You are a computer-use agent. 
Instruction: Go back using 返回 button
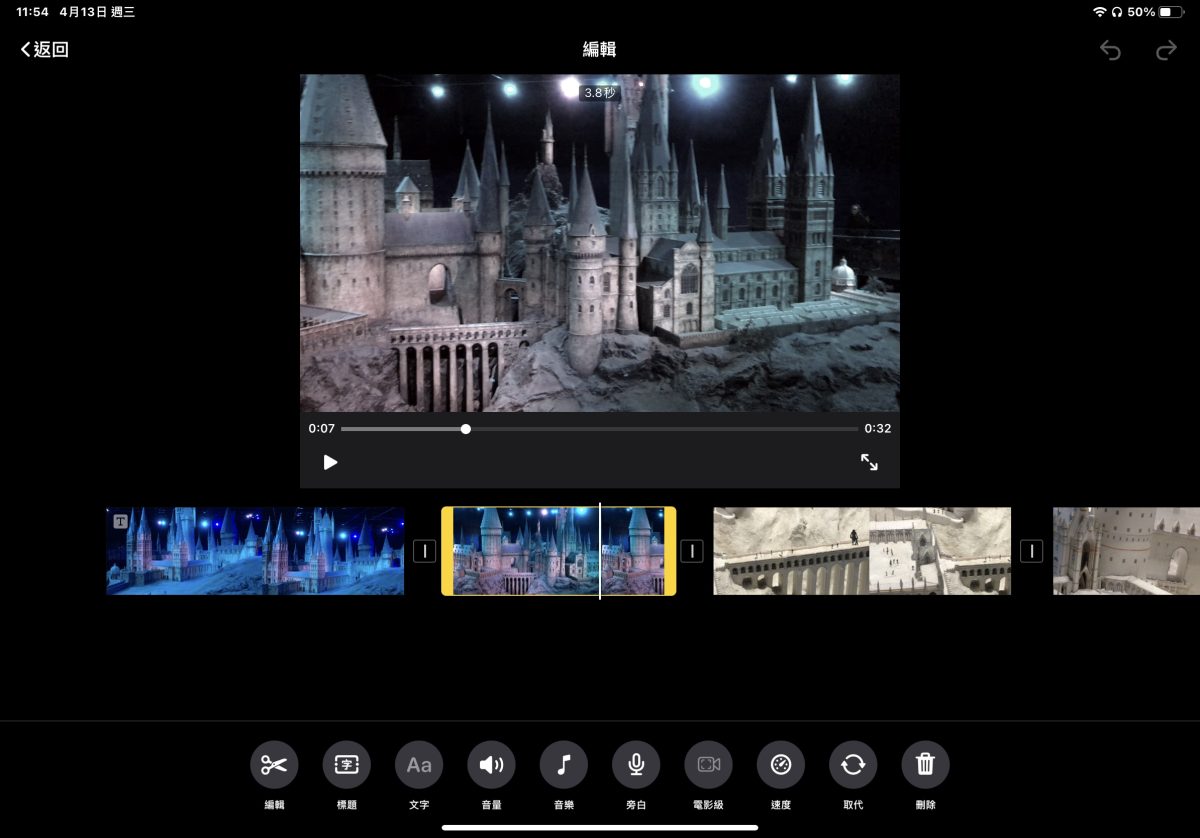click(x=44, y=50)
